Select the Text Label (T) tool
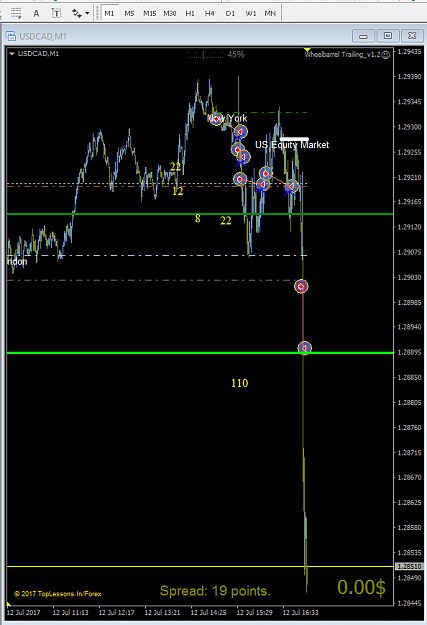427x625 pixels. tap(56, 13)
